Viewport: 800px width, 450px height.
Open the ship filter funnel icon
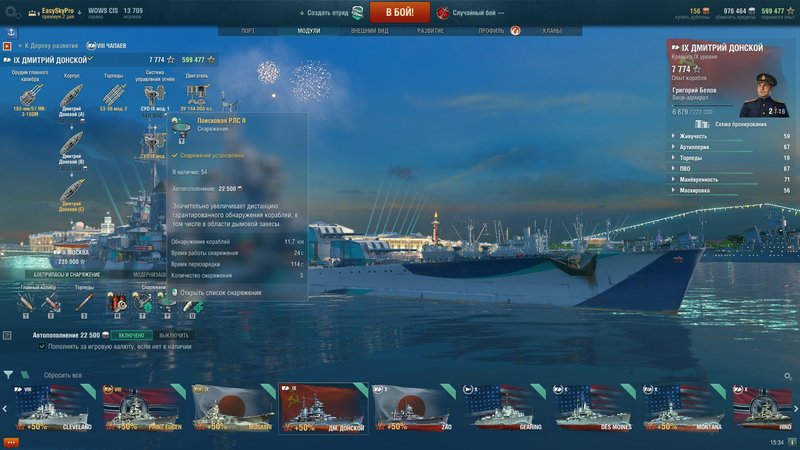(x=8, y=374)
